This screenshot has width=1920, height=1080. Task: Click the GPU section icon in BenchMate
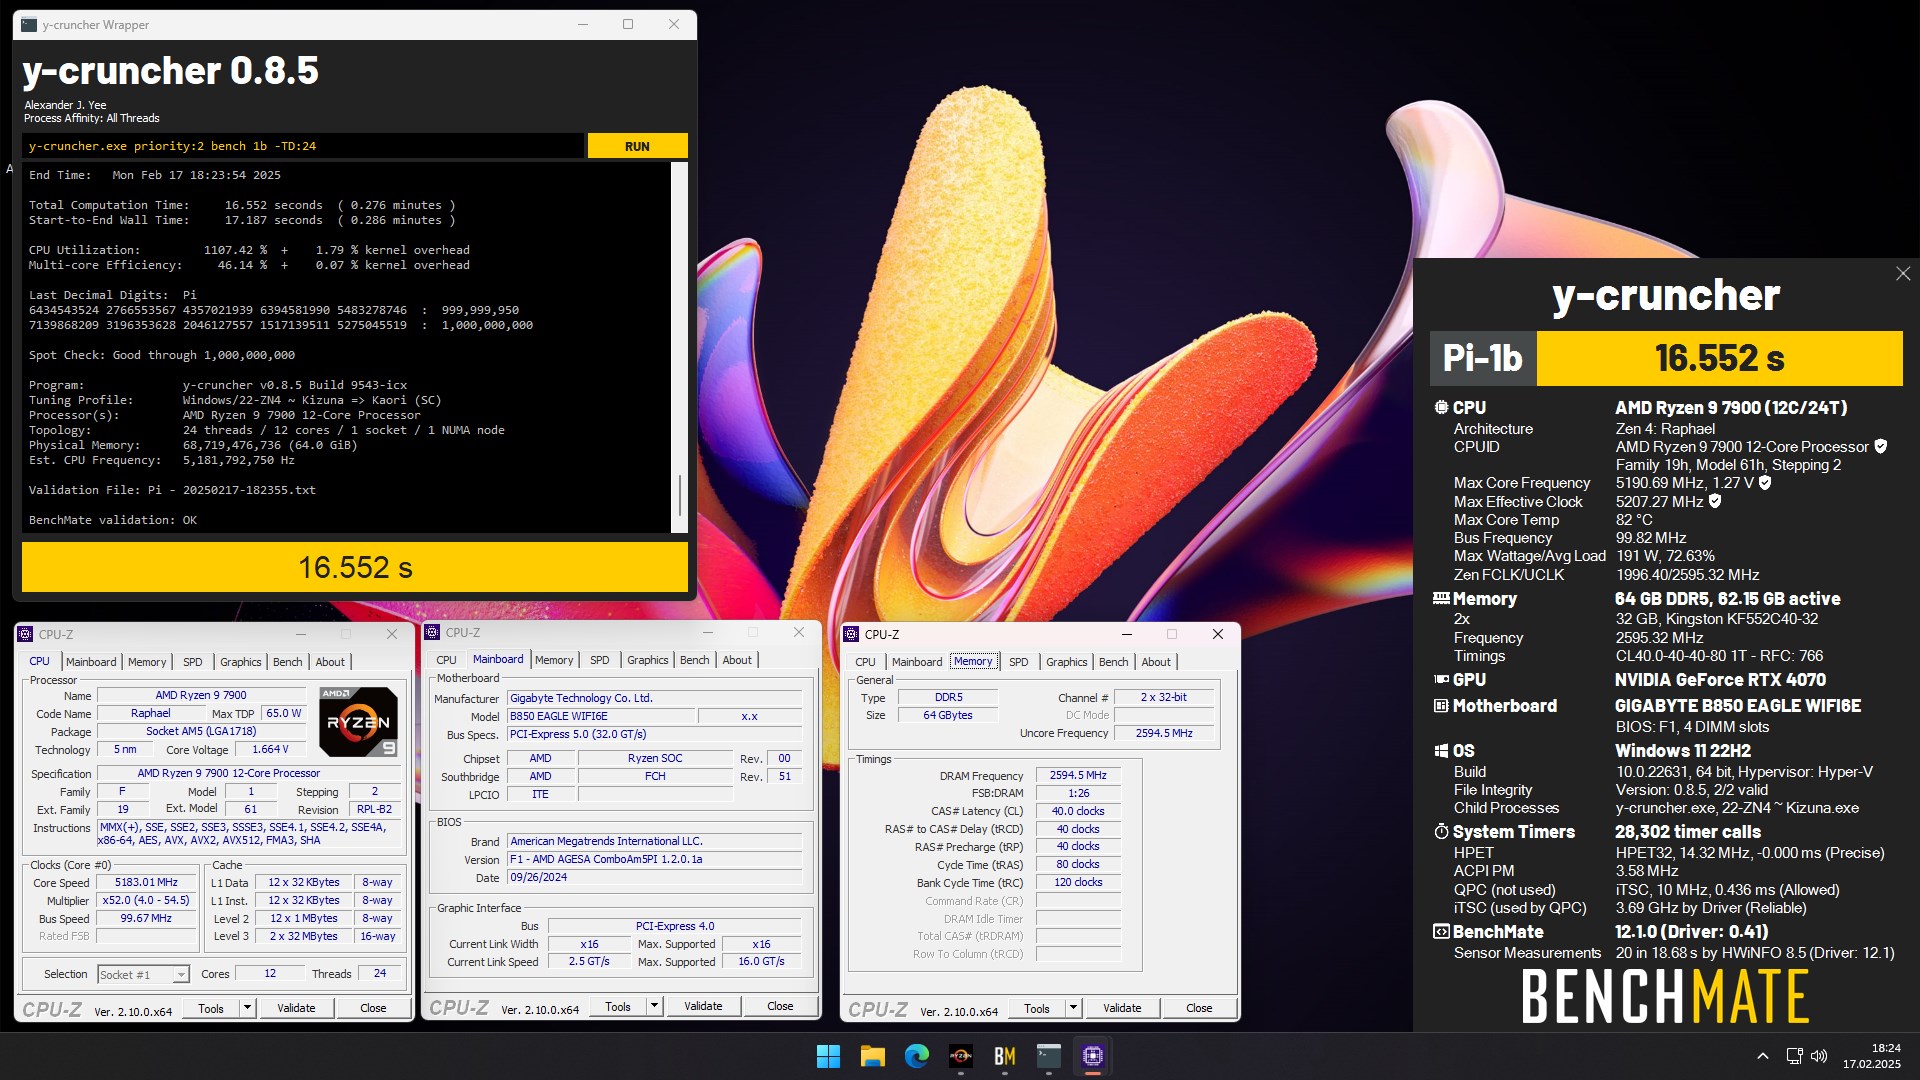tap(1441, 679)
